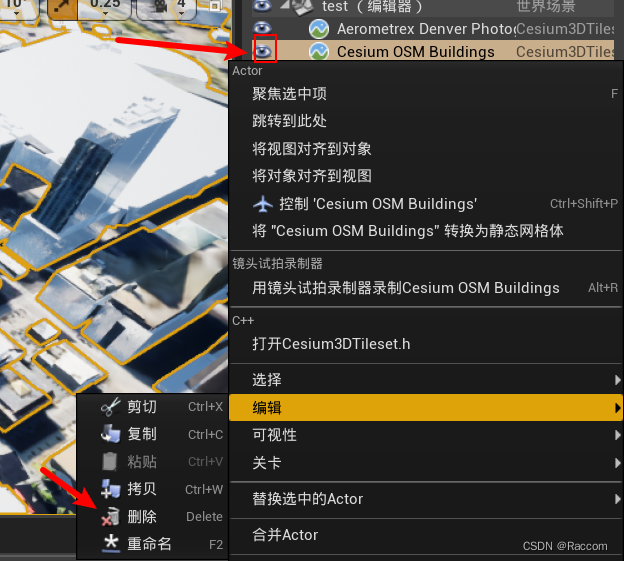Click the camera speed icon
Image resolution: width=624 pixels, height=561 pixels.
click(x=160, y=7)
